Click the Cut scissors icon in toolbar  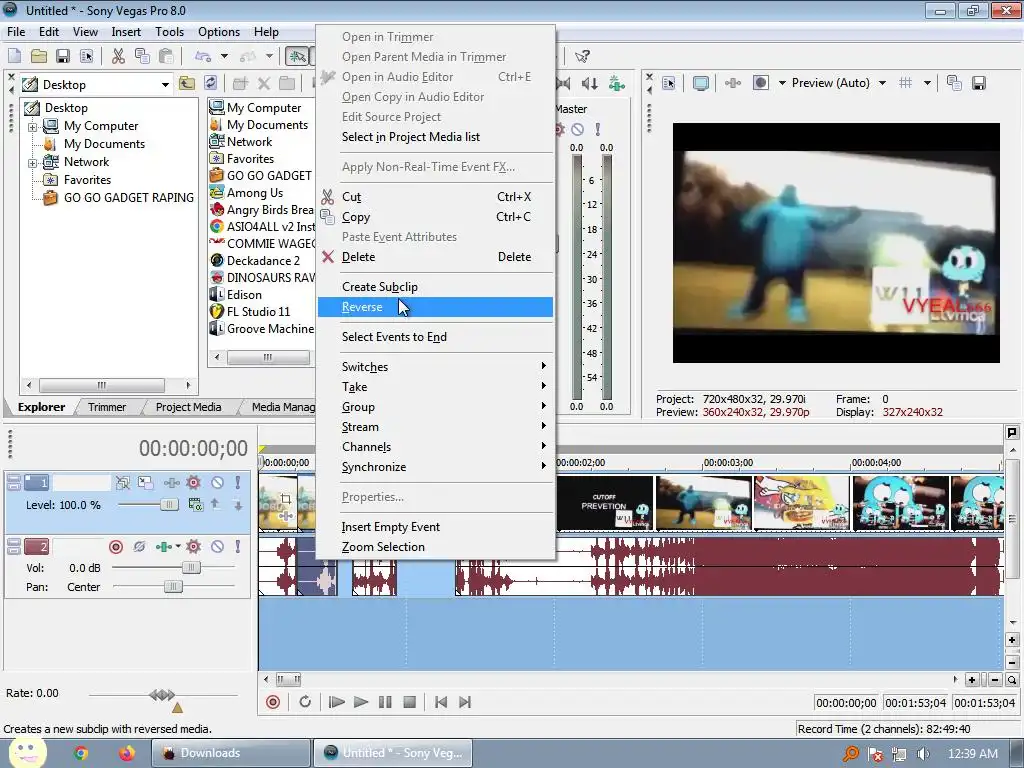tap(118, 56)
